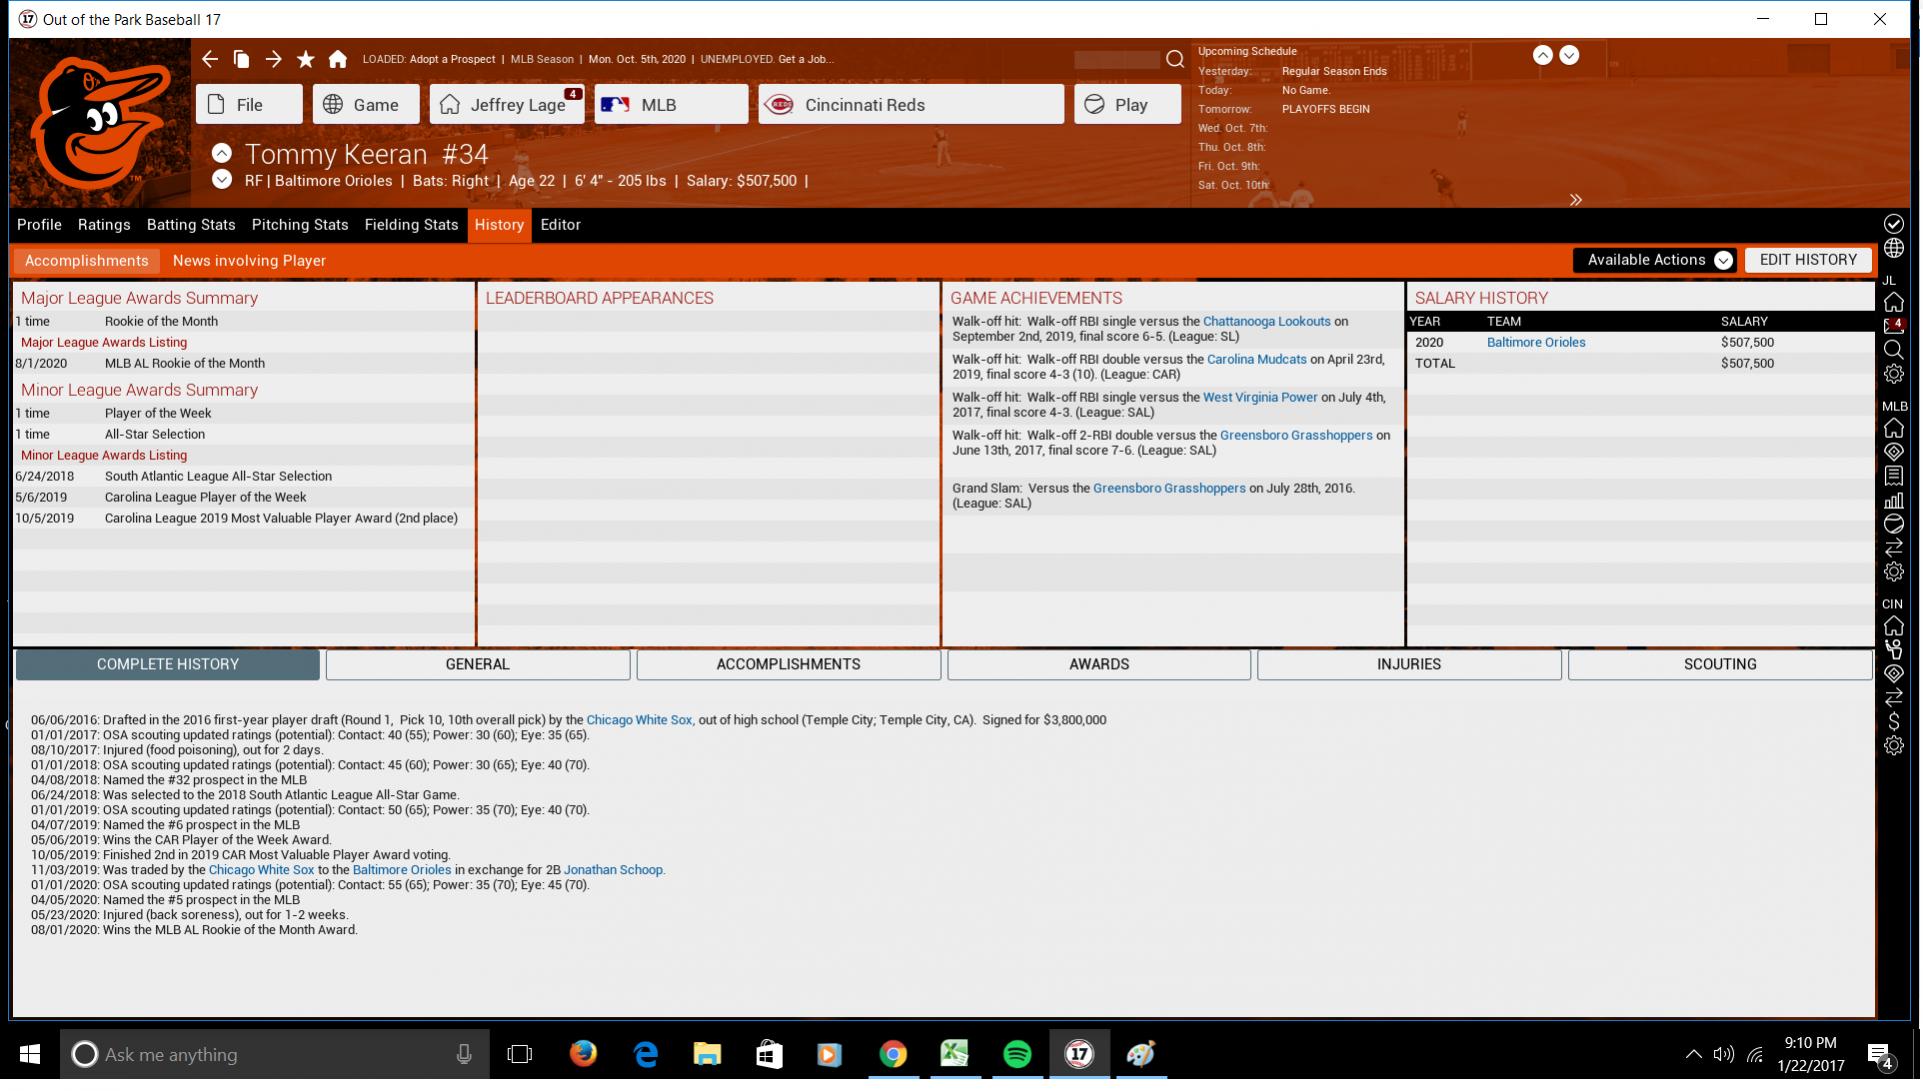Open the CIN team home icon
Screen dimensions: 1923x1091
point(1893,626)
